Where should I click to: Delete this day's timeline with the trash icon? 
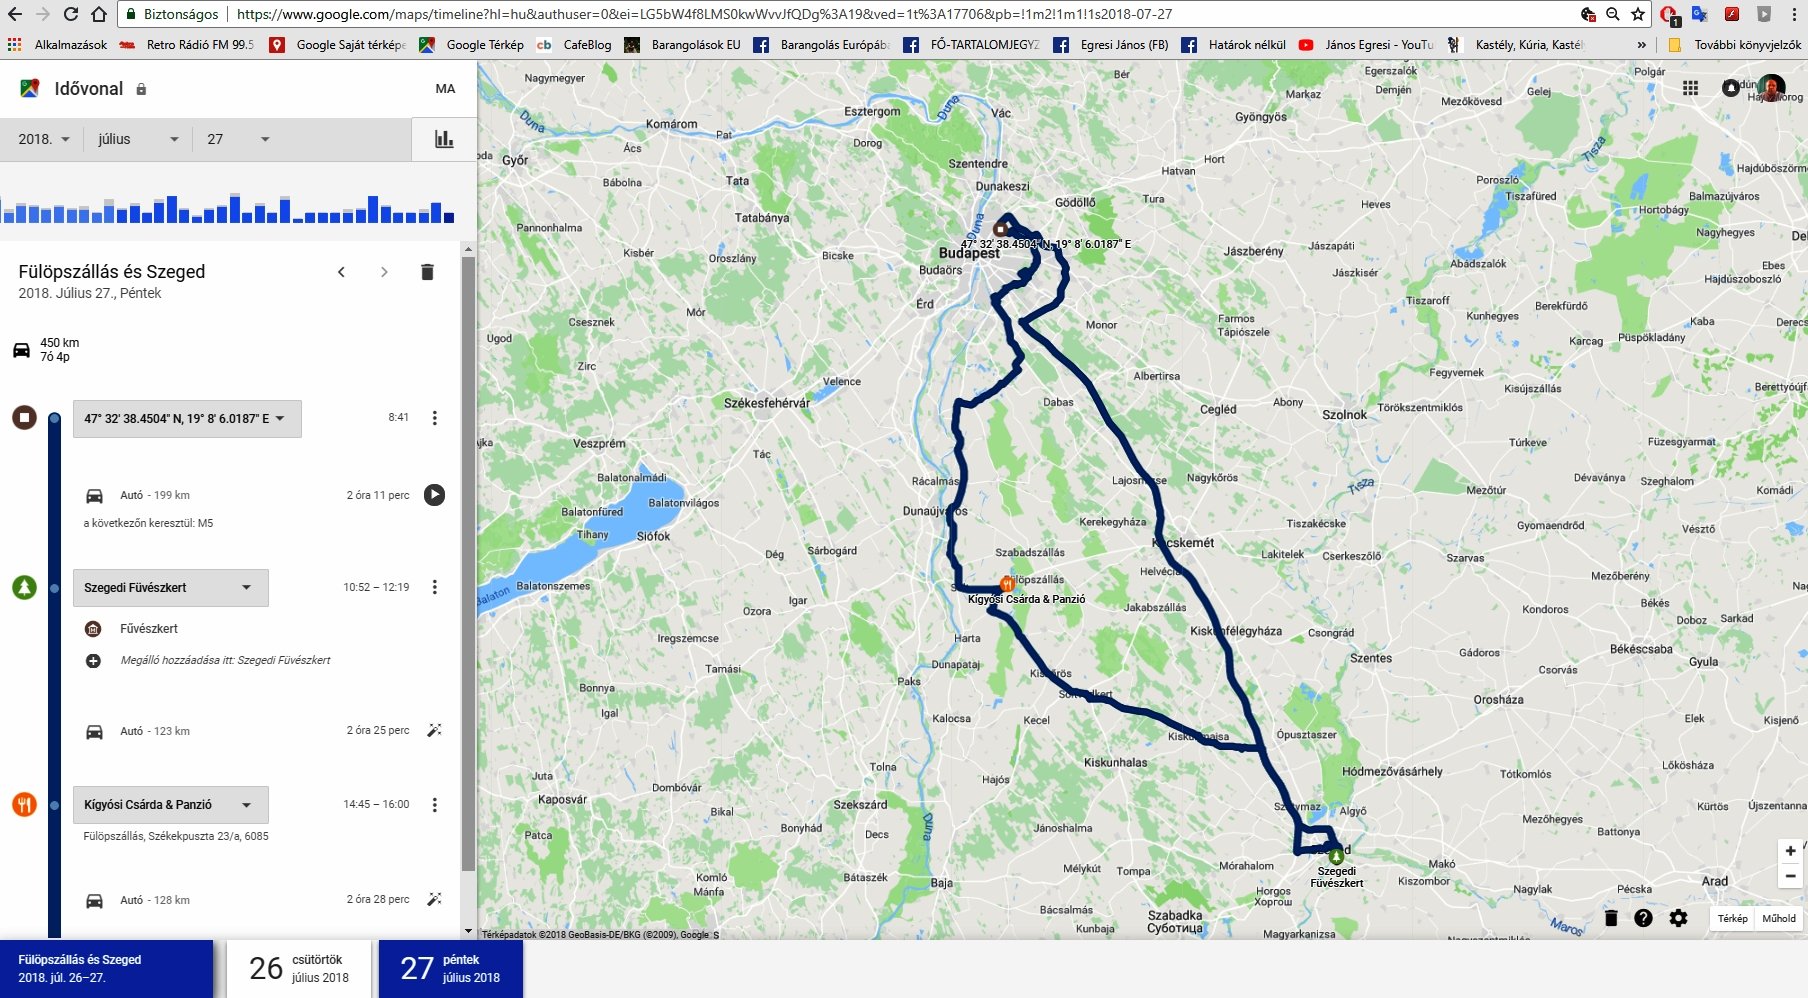(427, 272)
